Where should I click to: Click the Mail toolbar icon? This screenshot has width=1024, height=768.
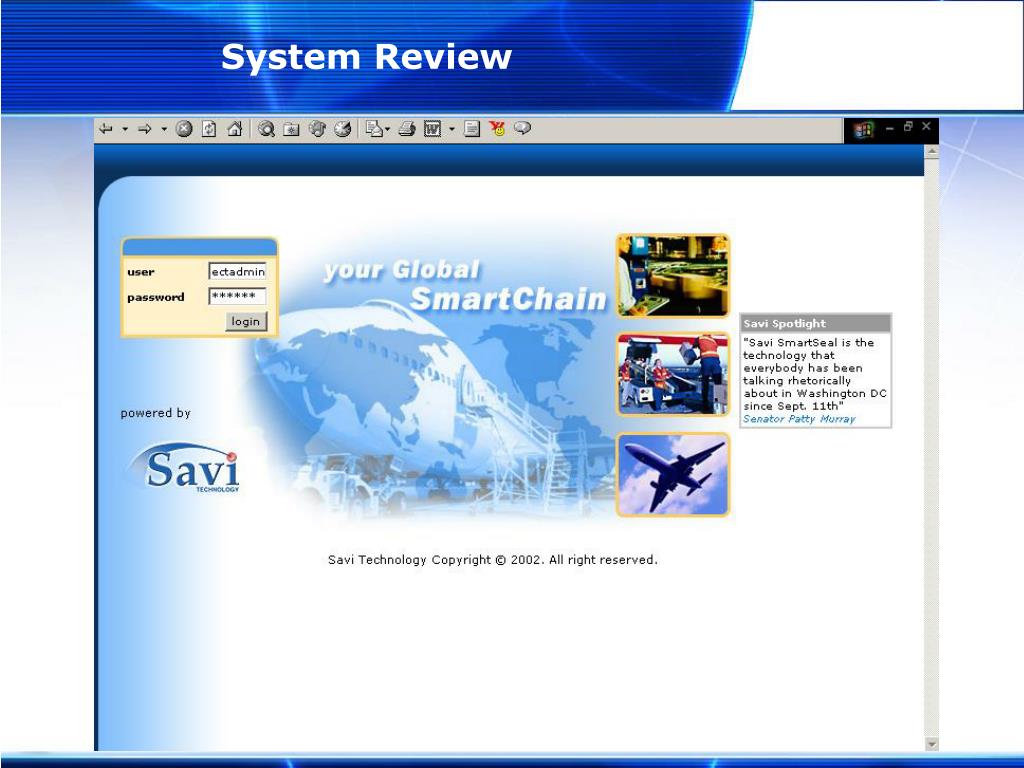374,129
